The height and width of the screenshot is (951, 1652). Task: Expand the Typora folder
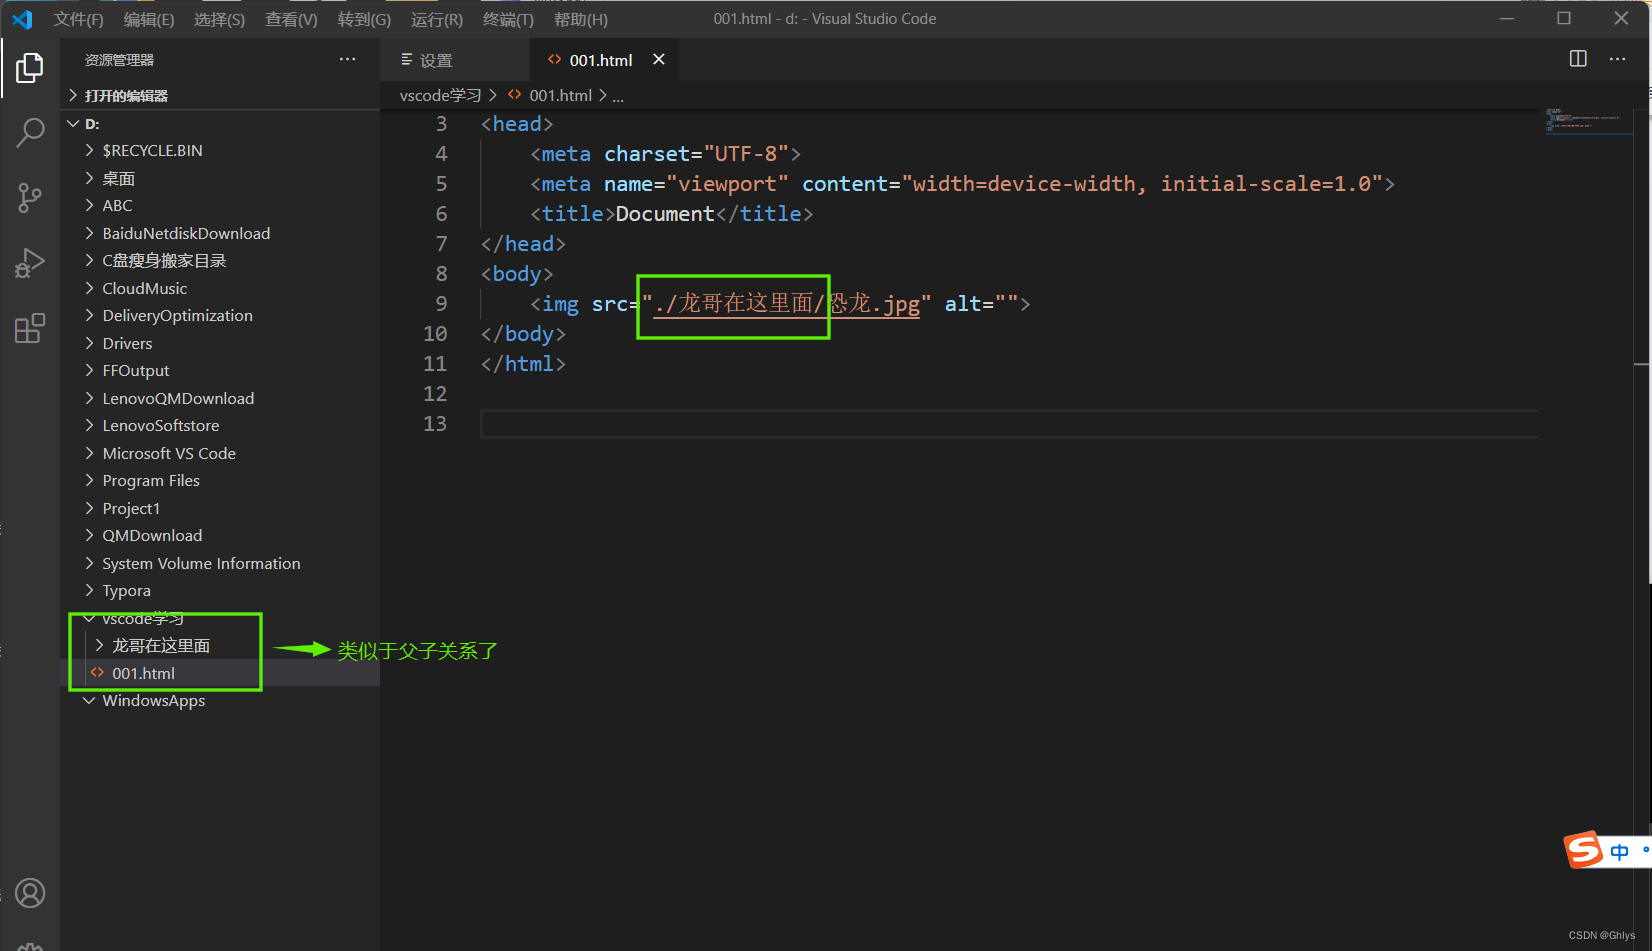[x=220, y=590]
